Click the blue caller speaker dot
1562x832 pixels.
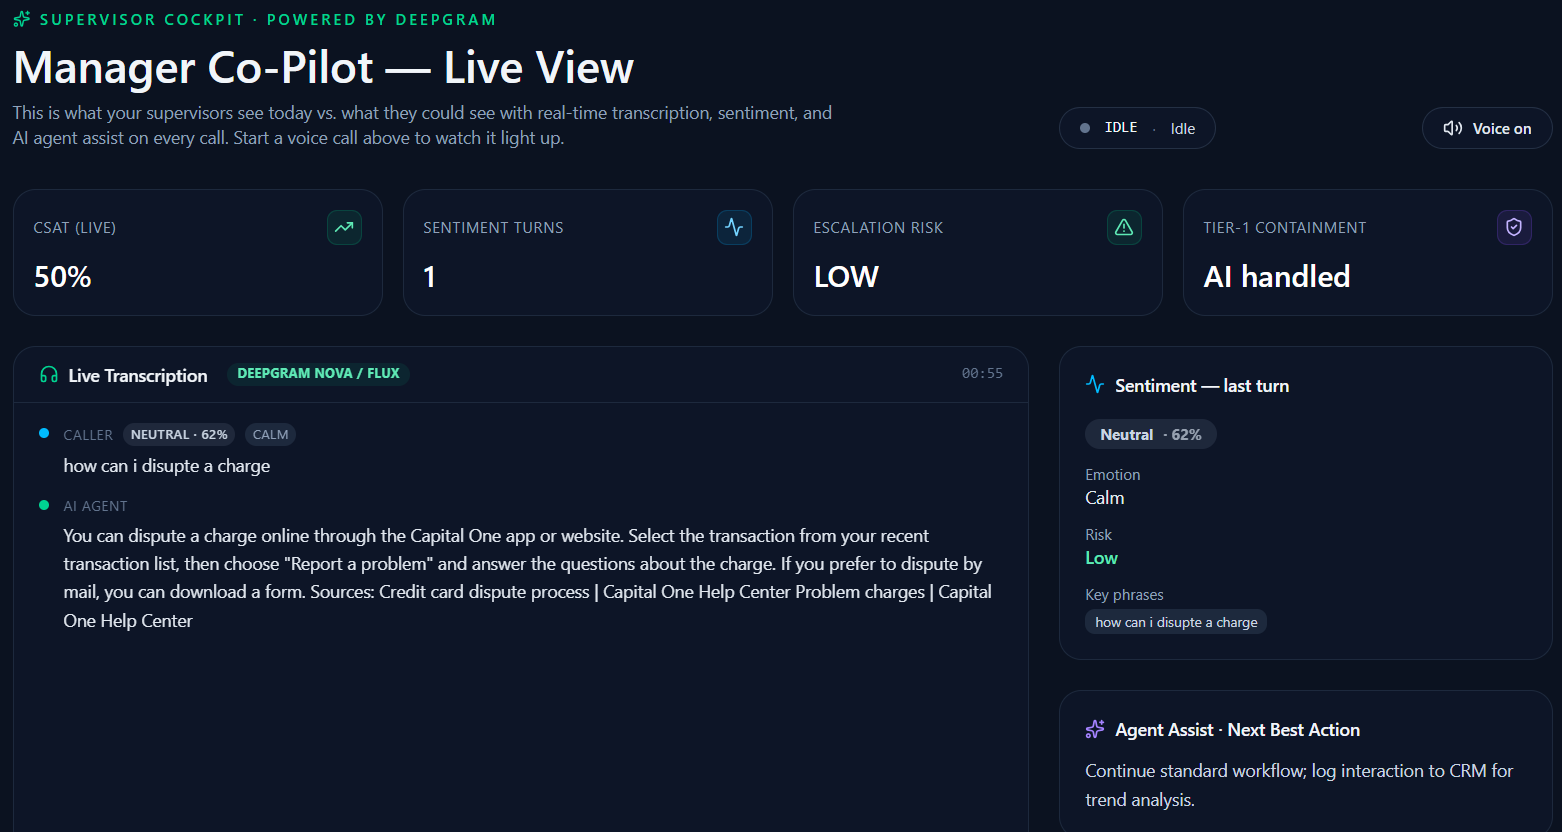point(44,433)
